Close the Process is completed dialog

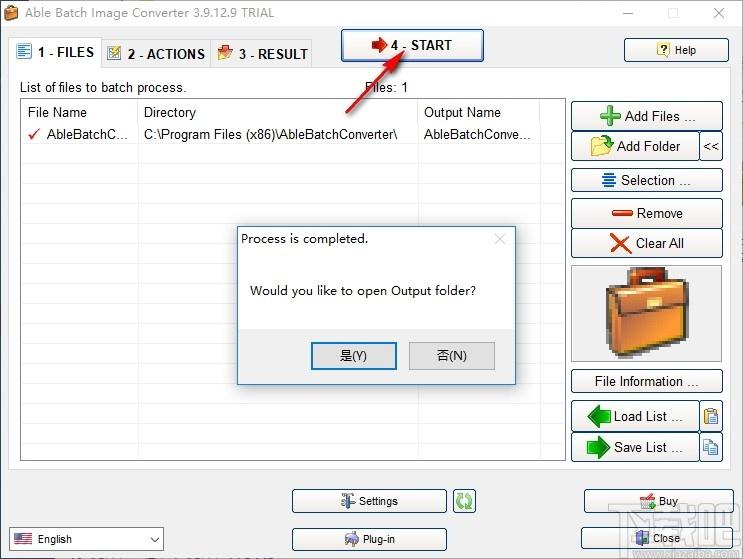499,239
